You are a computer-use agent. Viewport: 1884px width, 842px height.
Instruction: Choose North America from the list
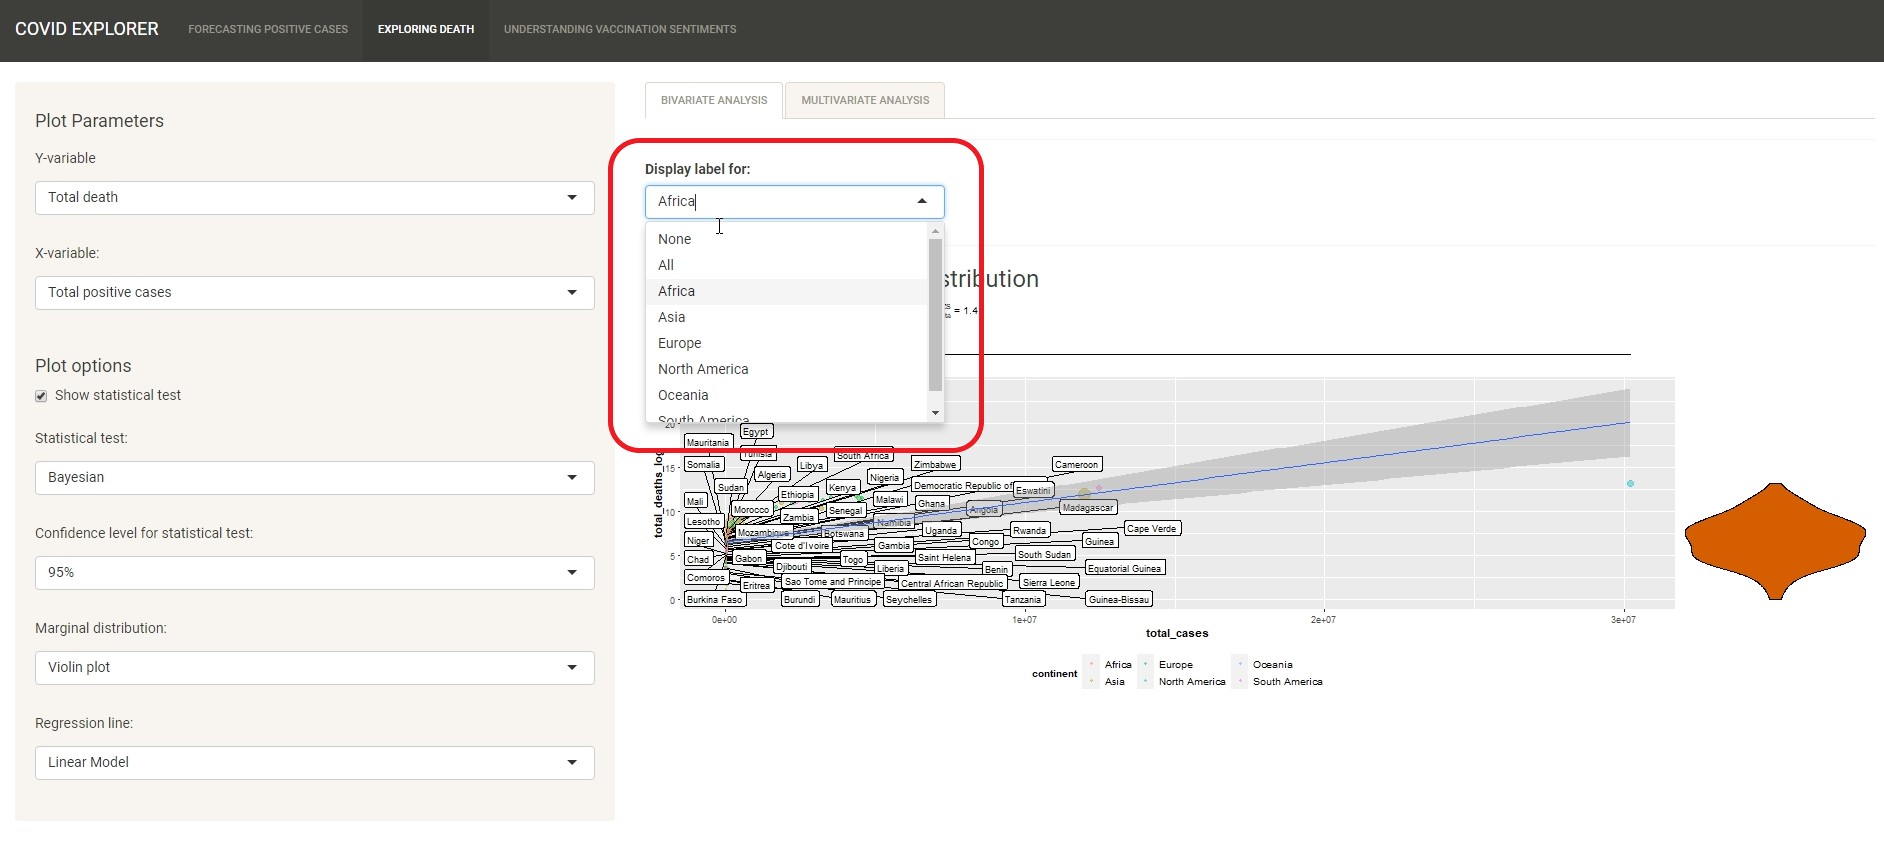click(703, 369)
